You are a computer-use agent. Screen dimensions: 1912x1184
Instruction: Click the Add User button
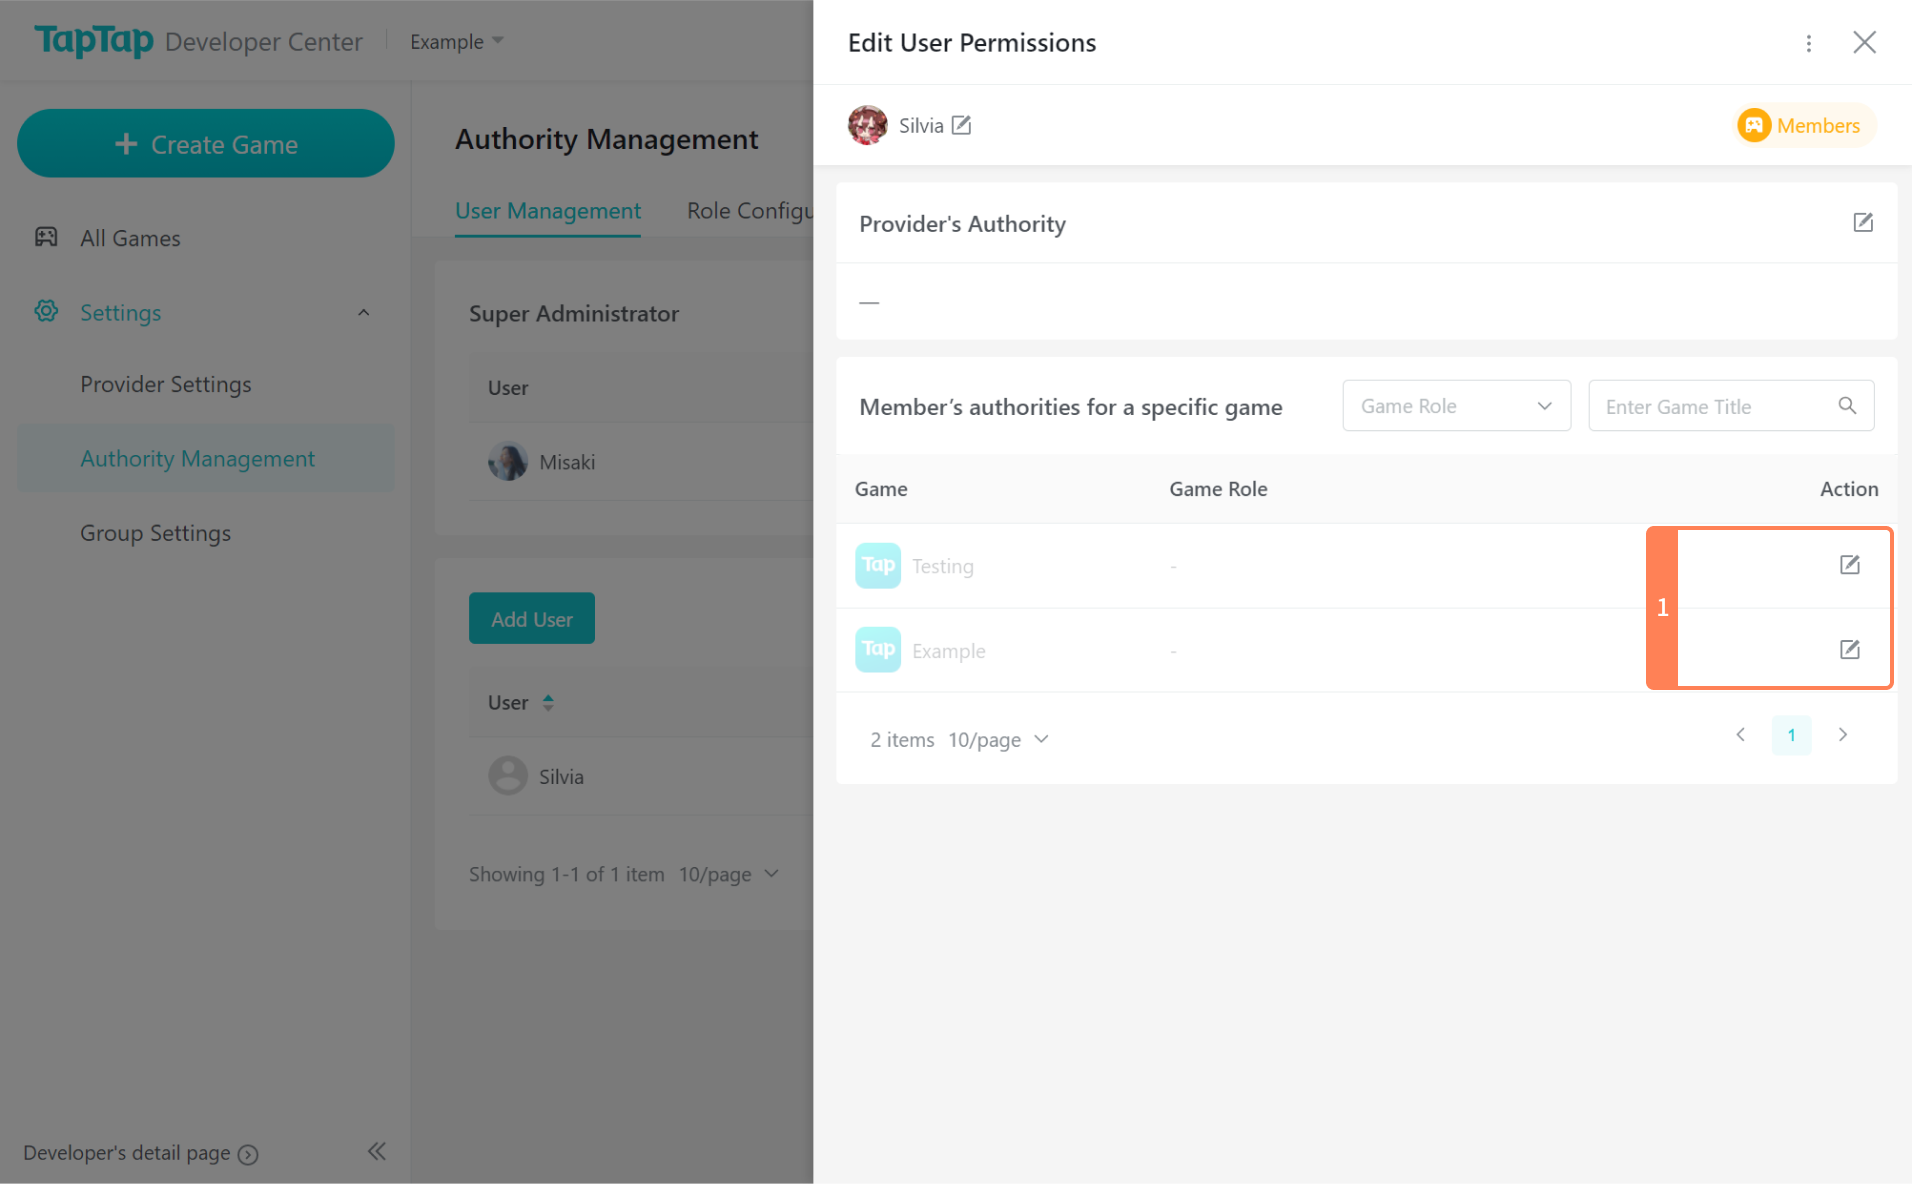click(531, 619)
